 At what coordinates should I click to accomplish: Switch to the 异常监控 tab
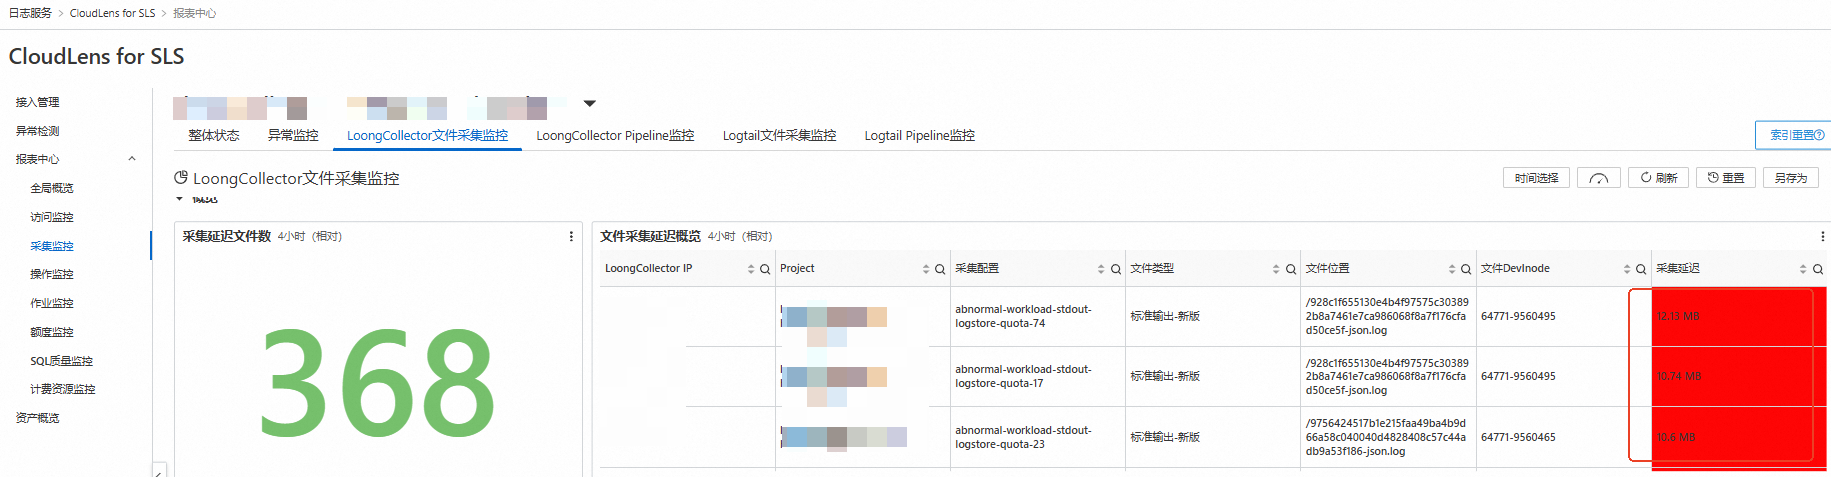293,135
